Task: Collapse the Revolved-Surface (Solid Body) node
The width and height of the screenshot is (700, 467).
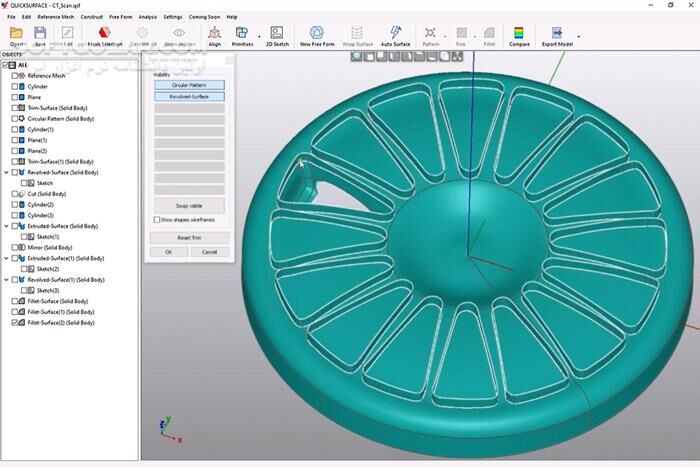Action: (x=7, y=172)
